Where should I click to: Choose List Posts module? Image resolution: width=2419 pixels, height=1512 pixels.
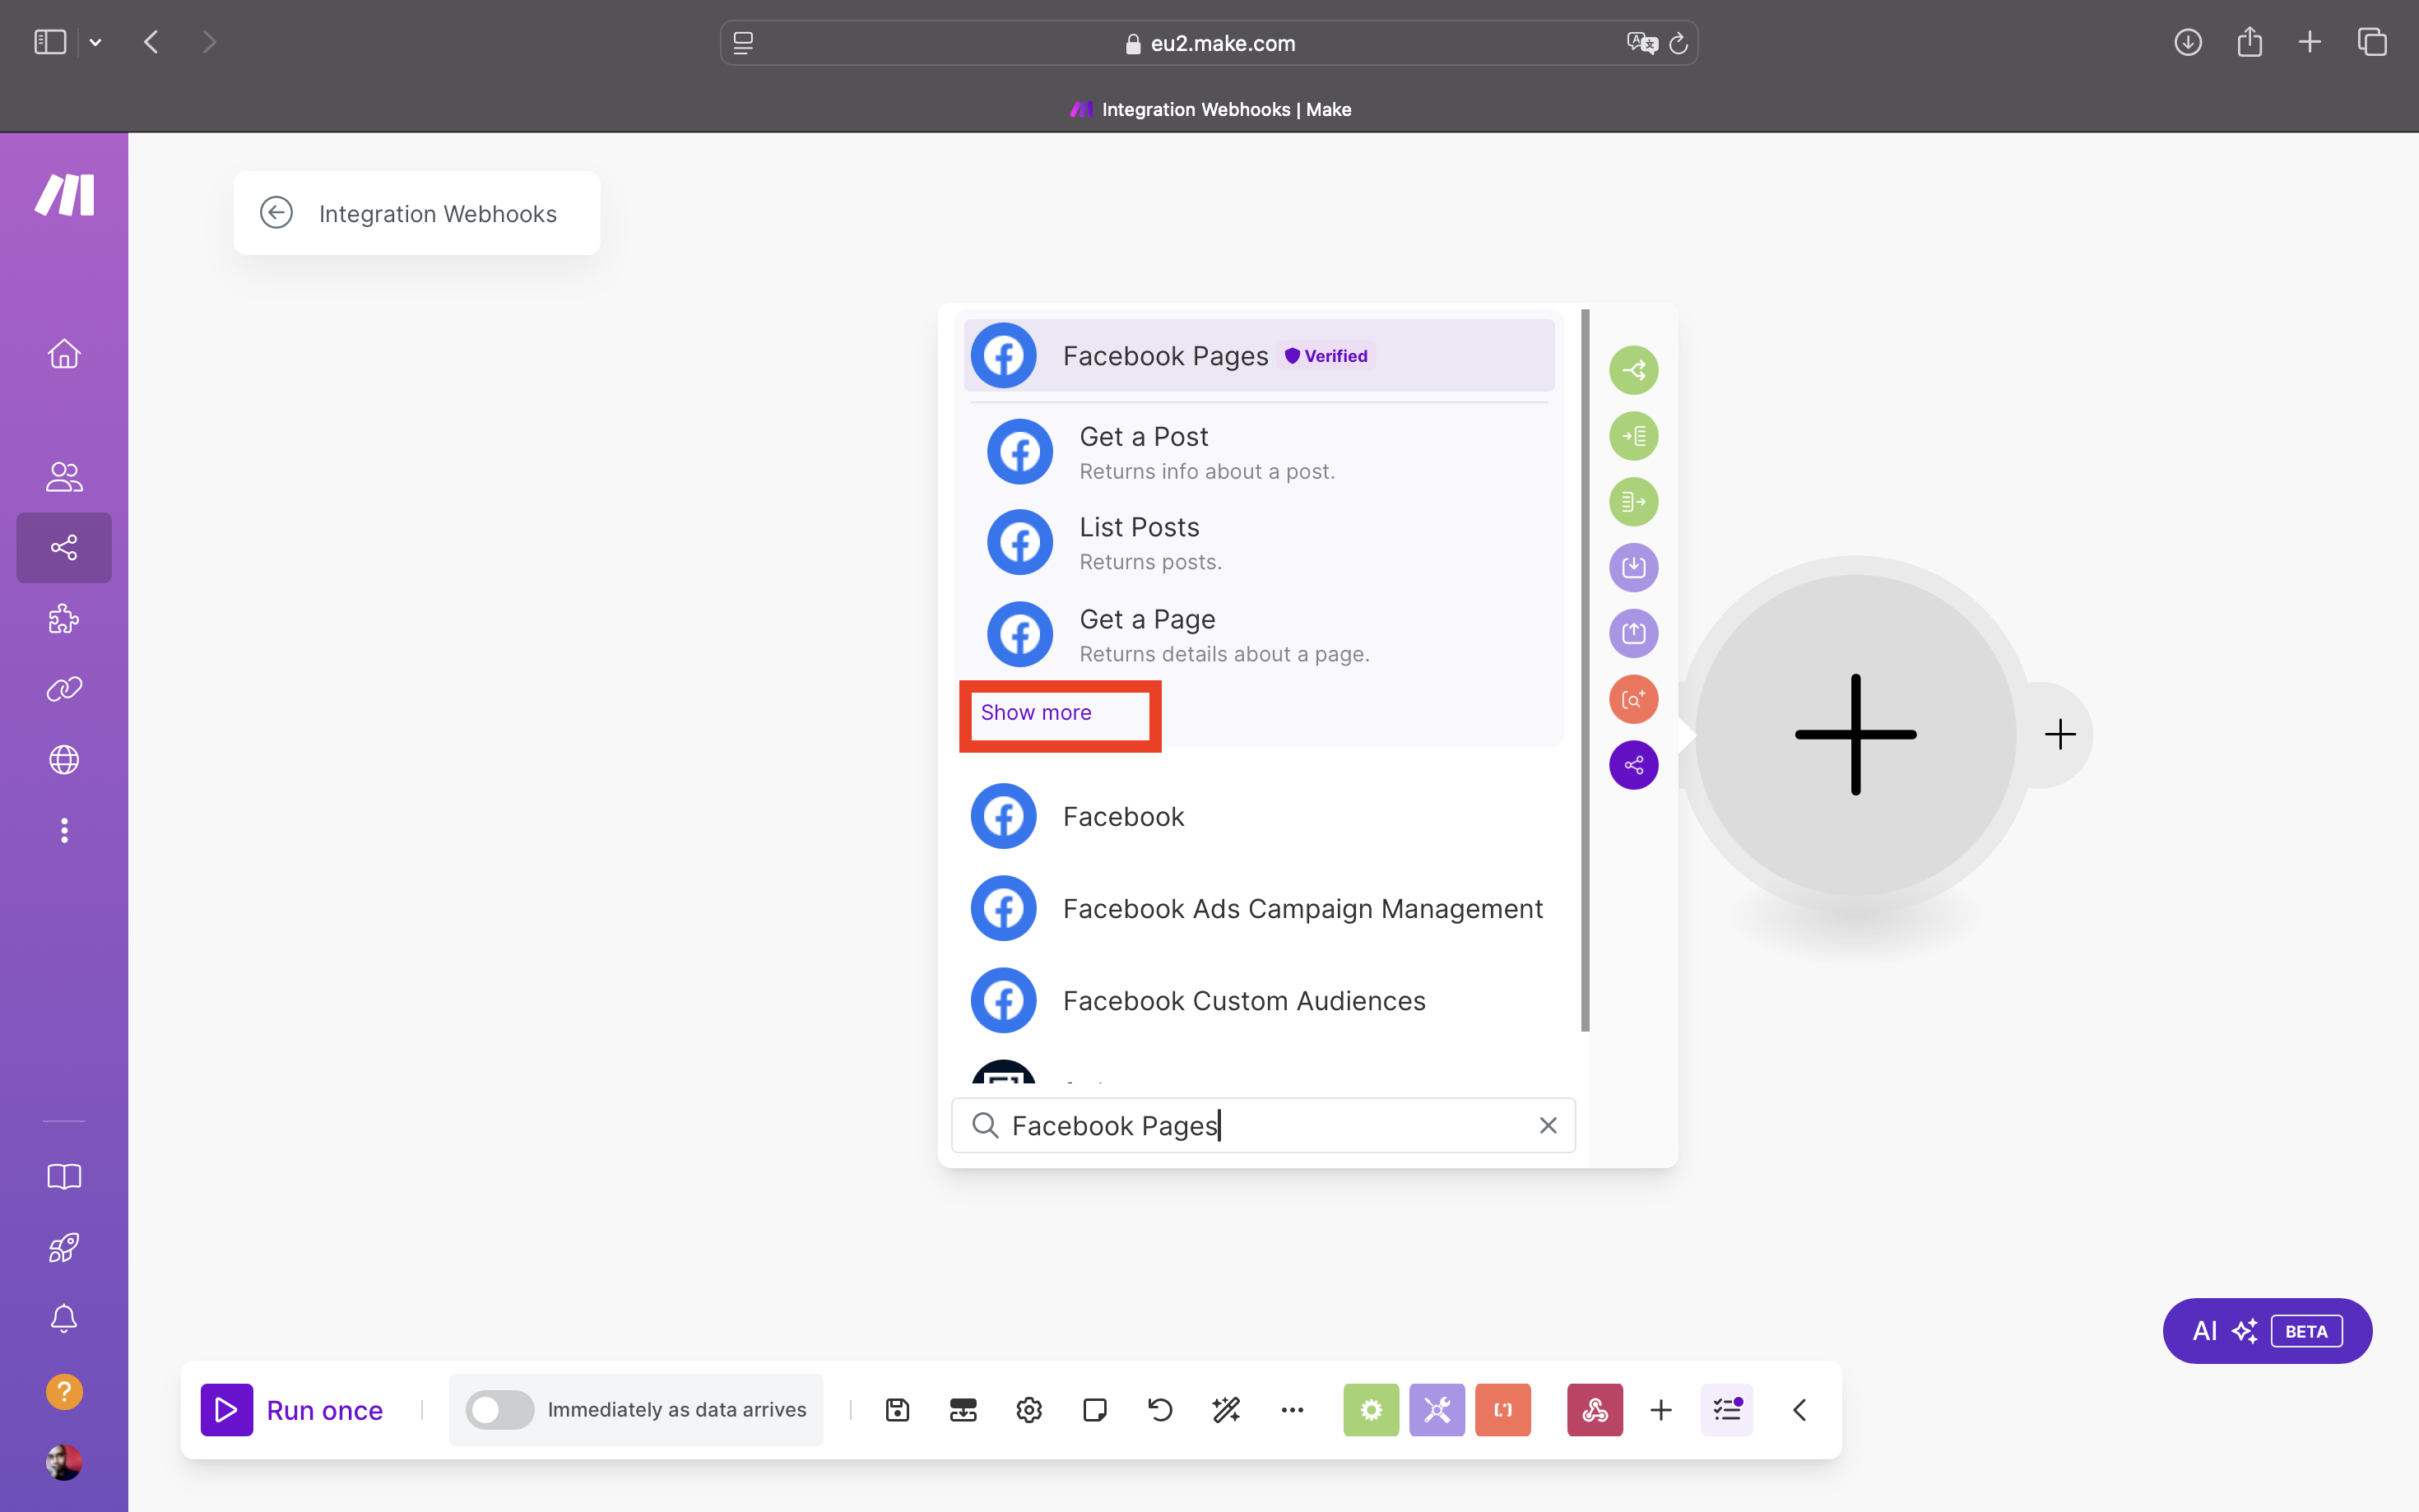1259,543
